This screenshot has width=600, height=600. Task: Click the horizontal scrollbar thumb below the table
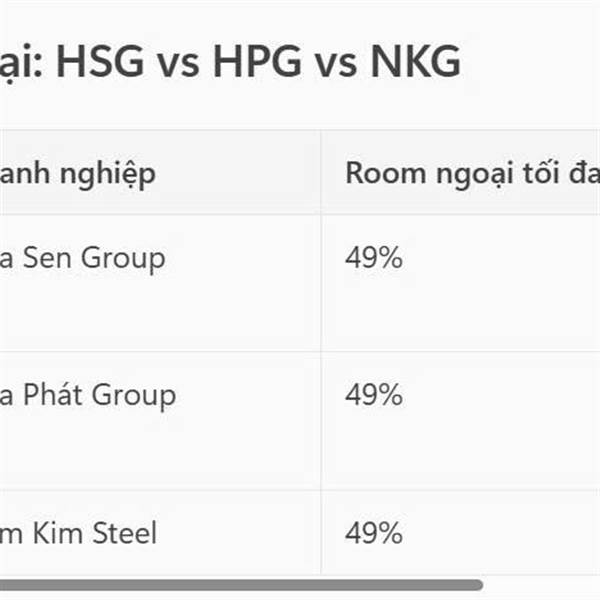click(x=240, y=584)
